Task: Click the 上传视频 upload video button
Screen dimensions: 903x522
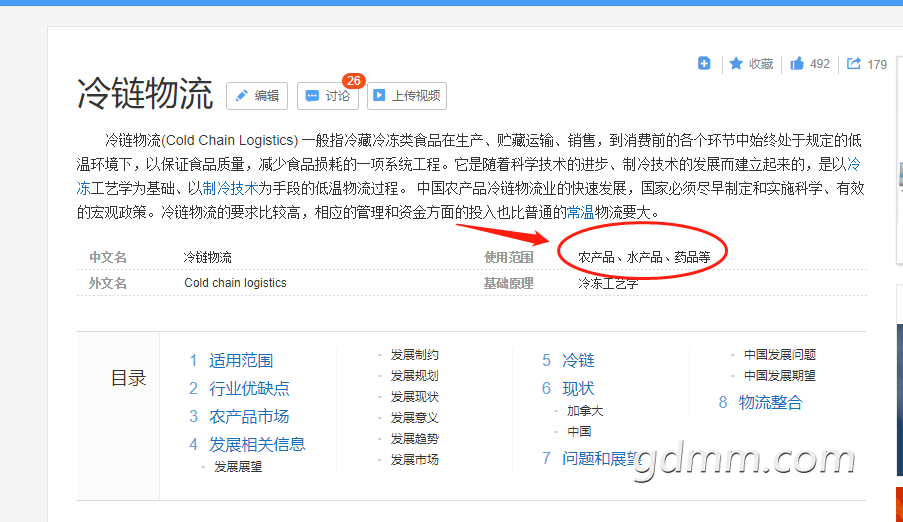Action: click(x=407, y=96)
